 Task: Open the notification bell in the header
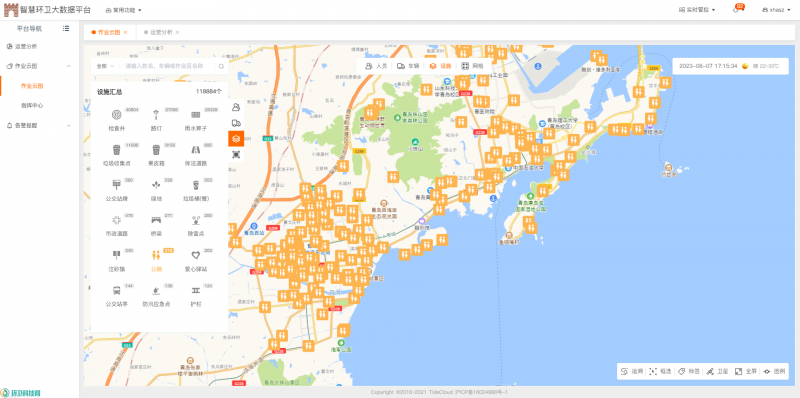[736, 10]
